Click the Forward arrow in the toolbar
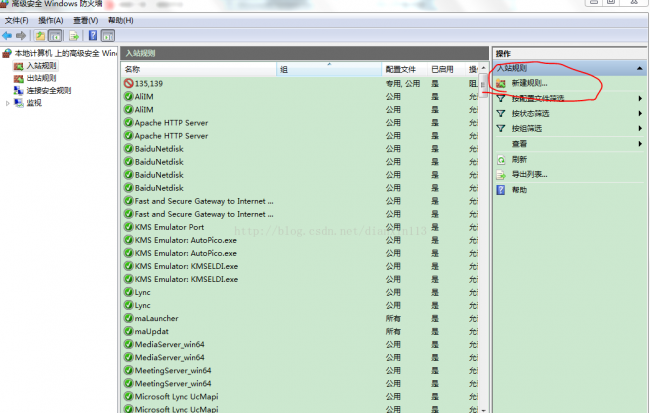 tap(21, 36)
